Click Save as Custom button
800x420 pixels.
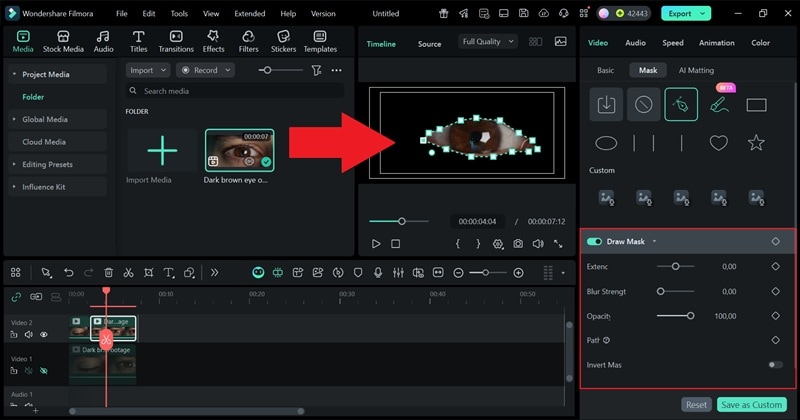751,405
